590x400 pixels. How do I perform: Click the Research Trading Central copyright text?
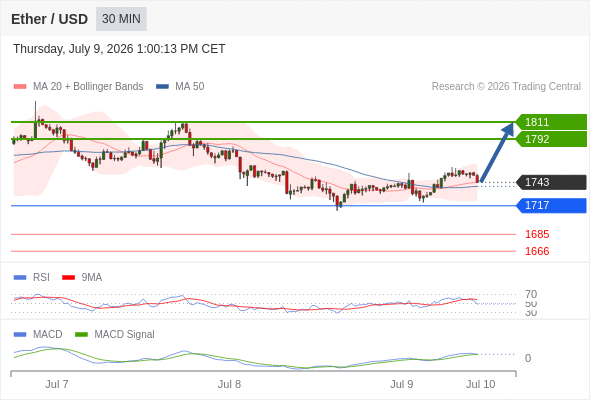506,87
